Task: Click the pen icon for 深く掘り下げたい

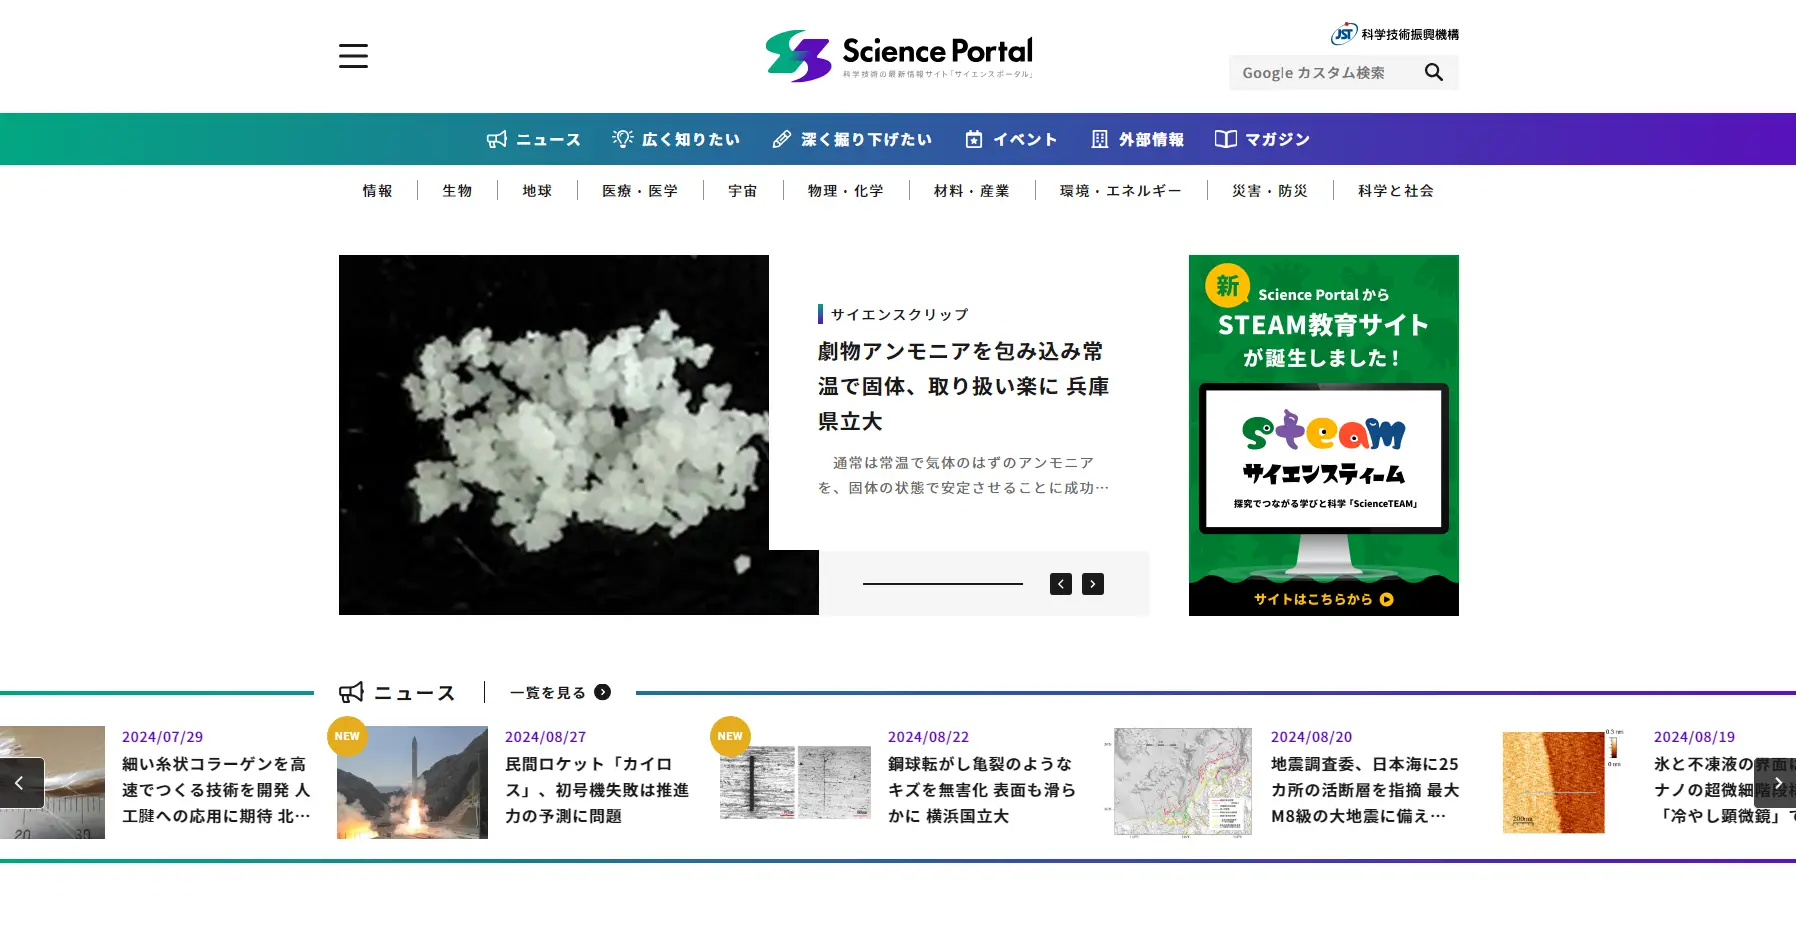Action: point(781,139)
